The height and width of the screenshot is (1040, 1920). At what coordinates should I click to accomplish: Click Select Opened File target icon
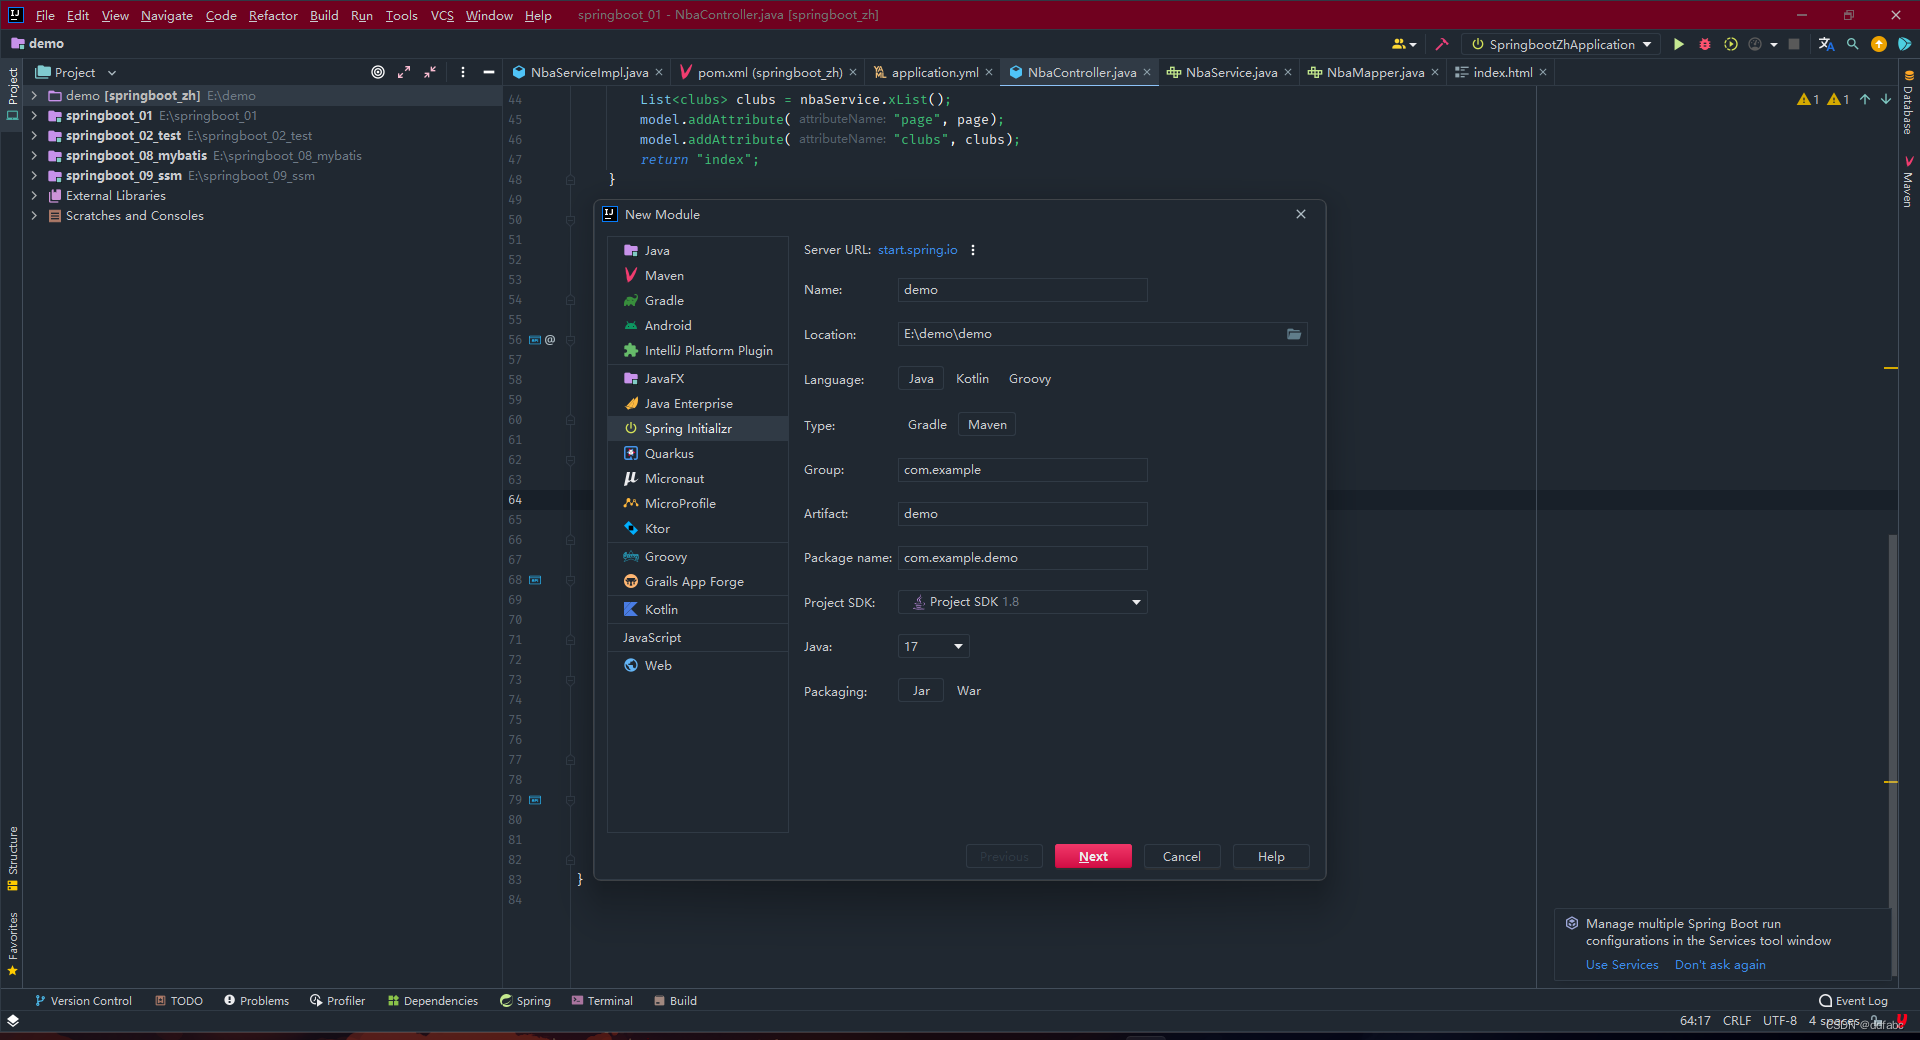pos(378,72)
